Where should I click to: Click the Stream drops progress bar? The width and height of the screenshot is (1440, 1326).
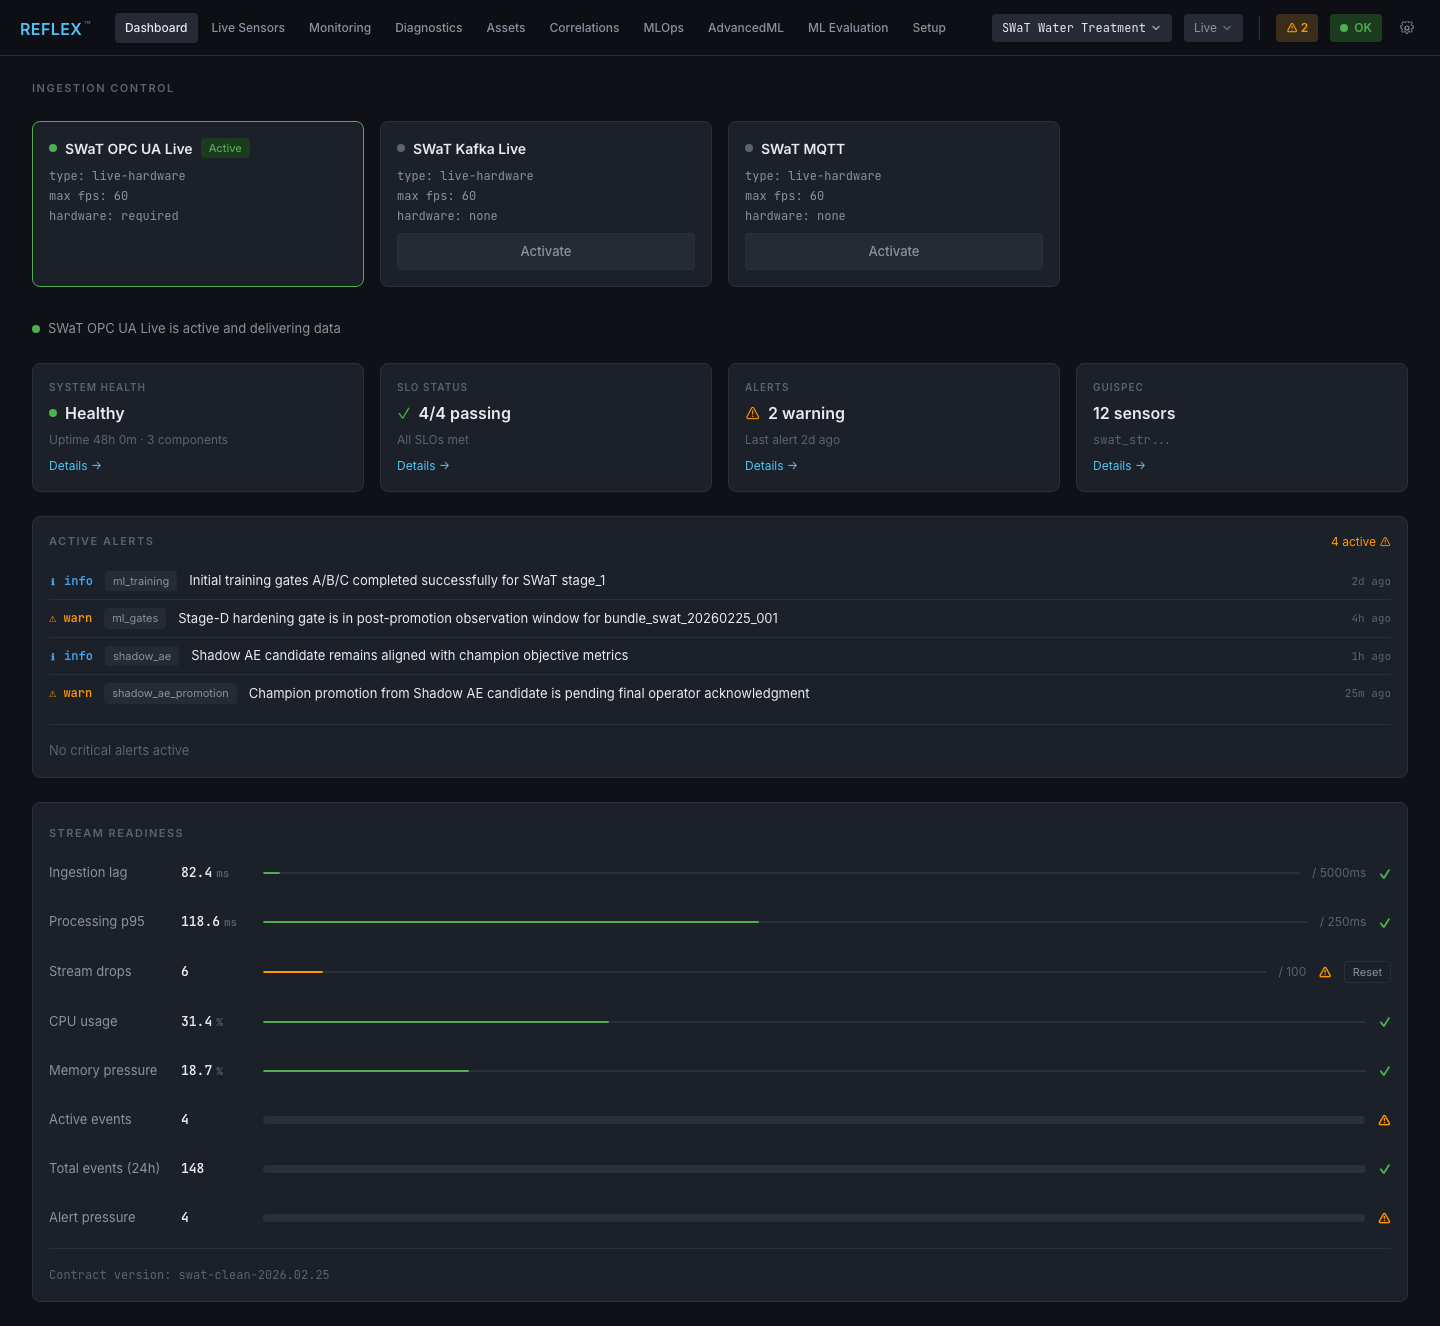tap(765, 972)
